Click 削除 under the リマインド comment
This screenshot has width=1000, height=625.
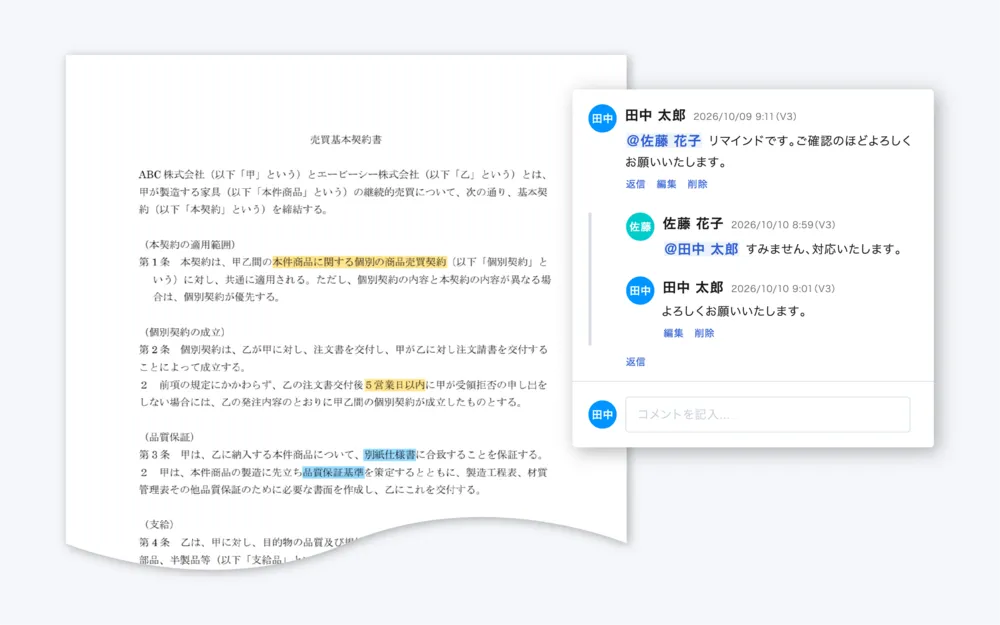tap(697, 184)
